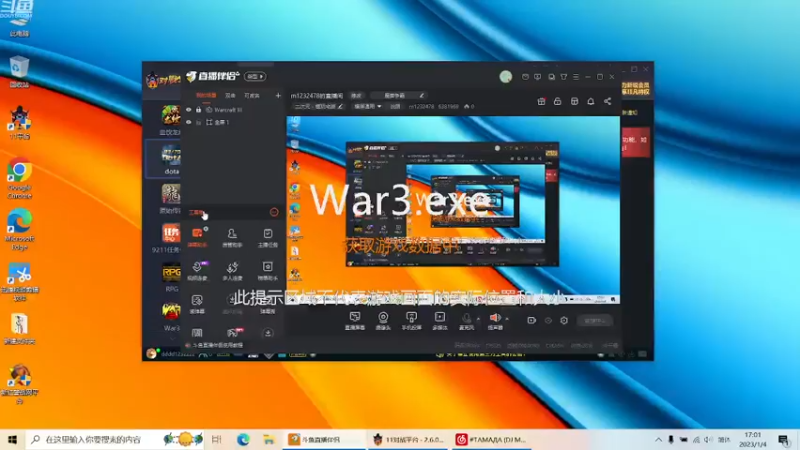Open the multi-person link-mic tool
Image resolution: width=800 pixels, height=450 pixels.
tap(232, 270)
